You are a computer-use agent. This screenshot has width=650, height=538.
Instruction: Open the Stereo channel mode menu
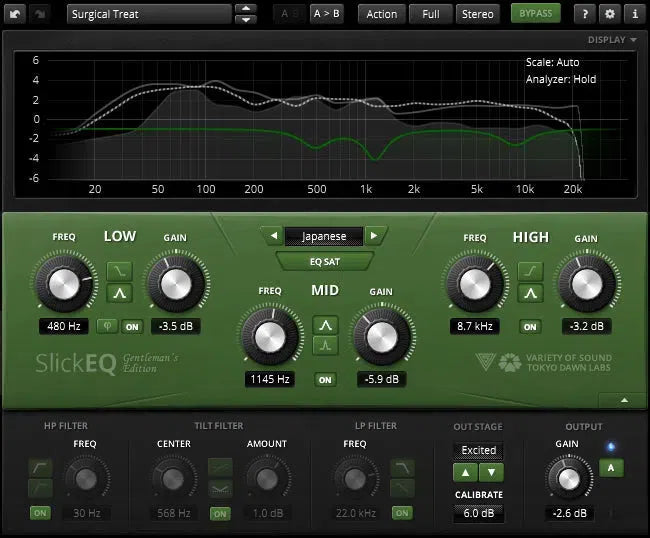pyautogui.click(x=477, y=14)
